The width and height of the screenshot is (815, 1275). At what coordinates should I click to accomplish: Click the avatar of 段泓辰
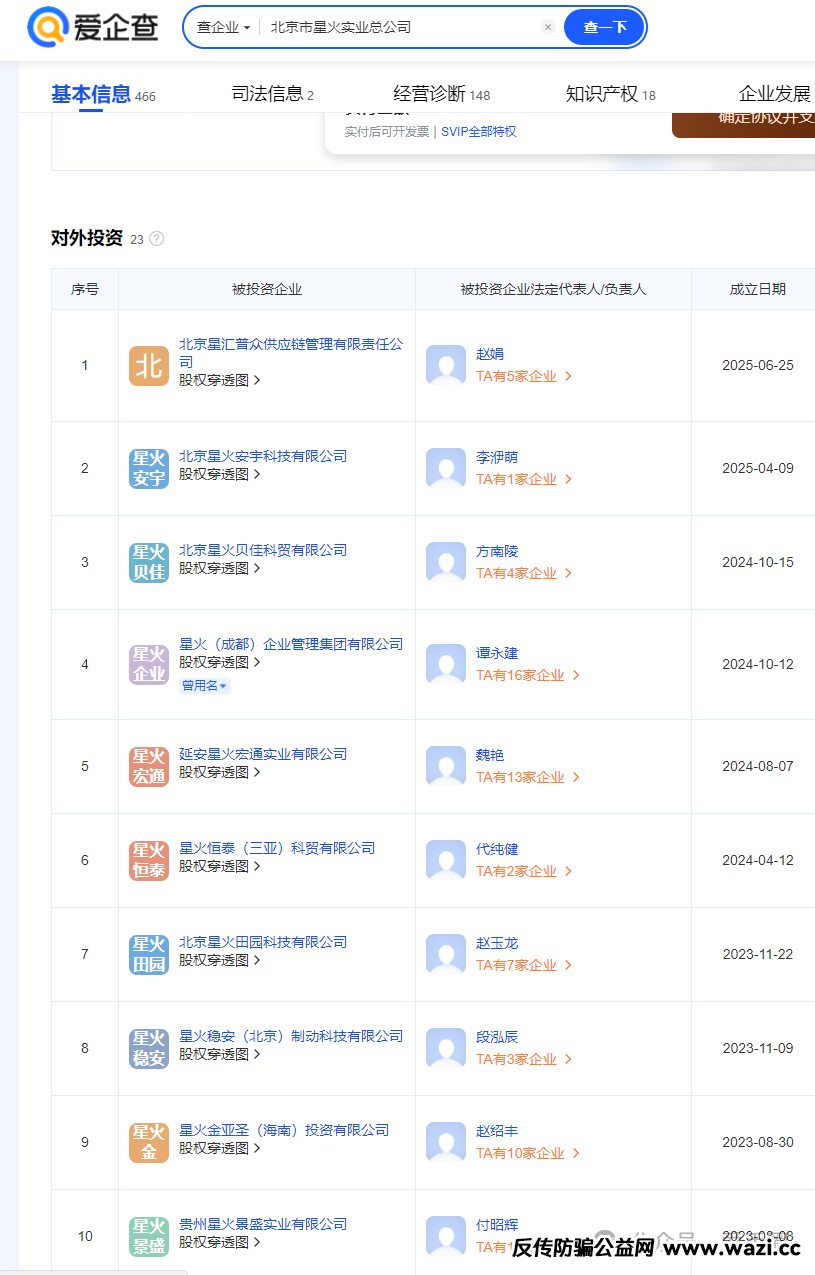[446, 1048]
